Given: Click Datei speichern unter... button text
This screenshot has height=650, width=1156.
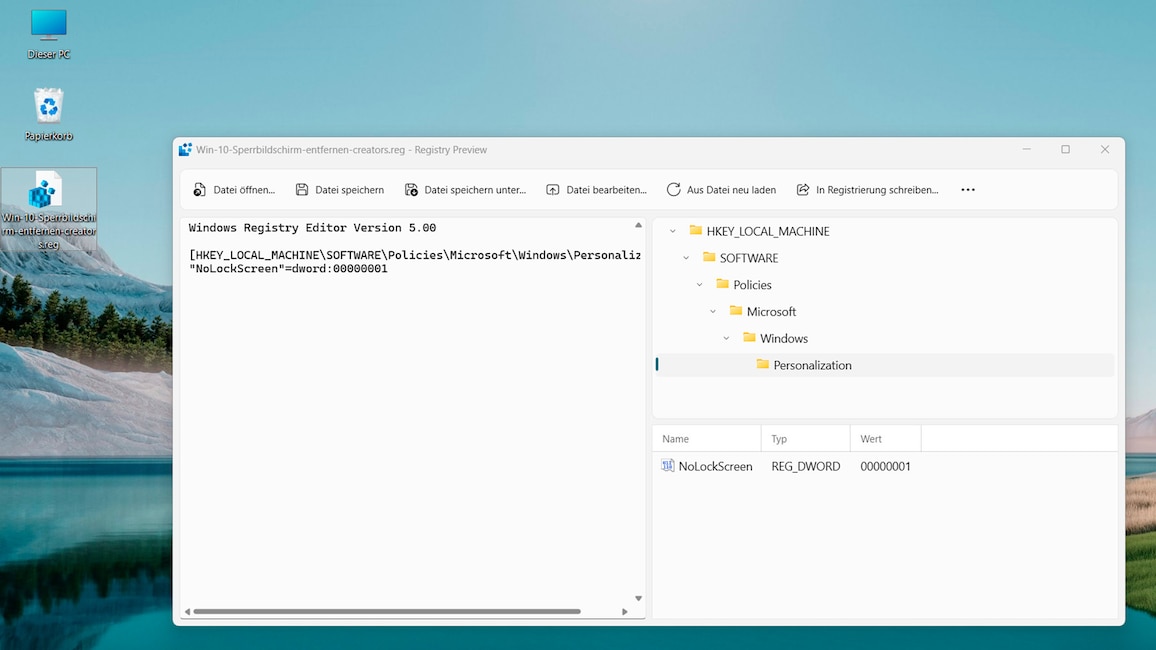Looking at the screenshot, I should click(475, 190).
